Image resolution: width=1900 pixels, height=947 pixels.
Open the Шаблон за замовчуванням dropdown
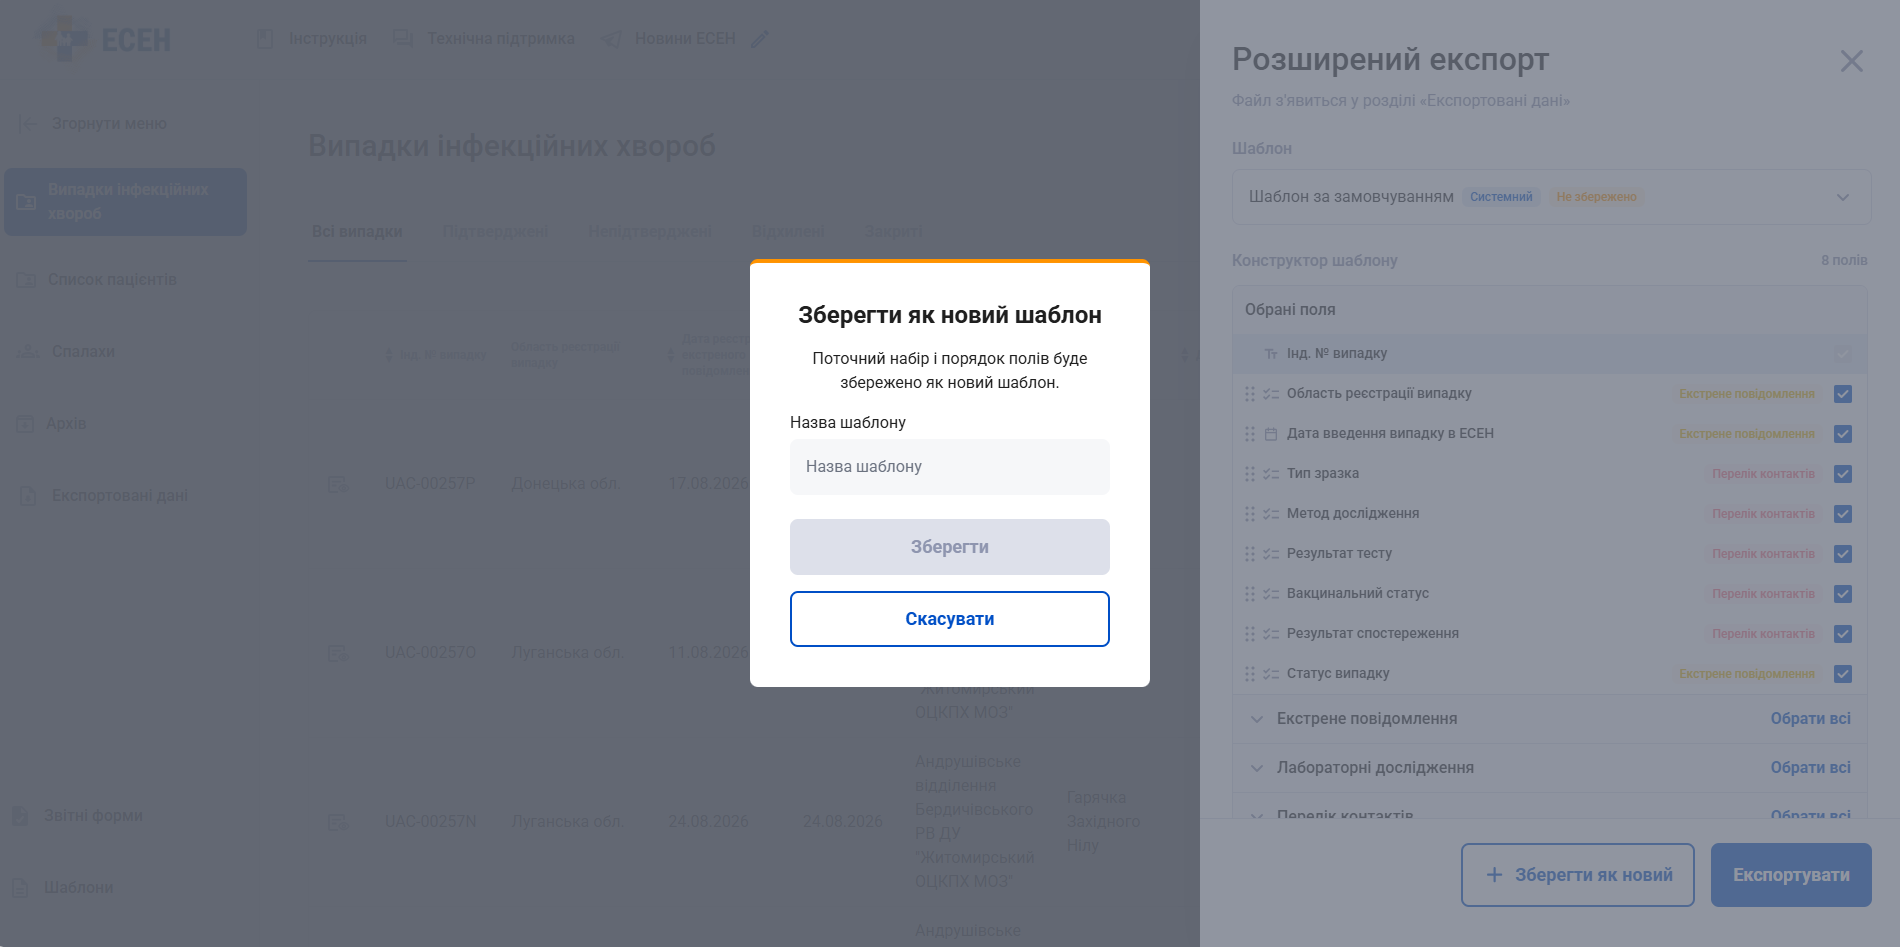[1551, 197]
